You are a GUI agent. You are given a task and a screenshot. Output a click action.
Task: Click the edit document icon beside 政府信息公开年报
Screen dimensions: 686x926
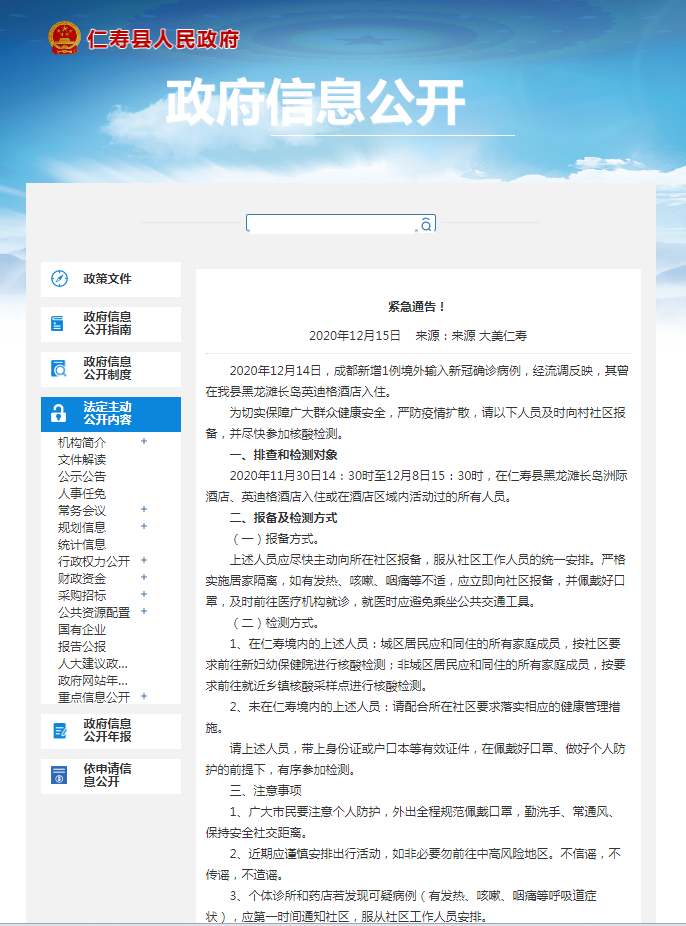[x=60, y=731]
